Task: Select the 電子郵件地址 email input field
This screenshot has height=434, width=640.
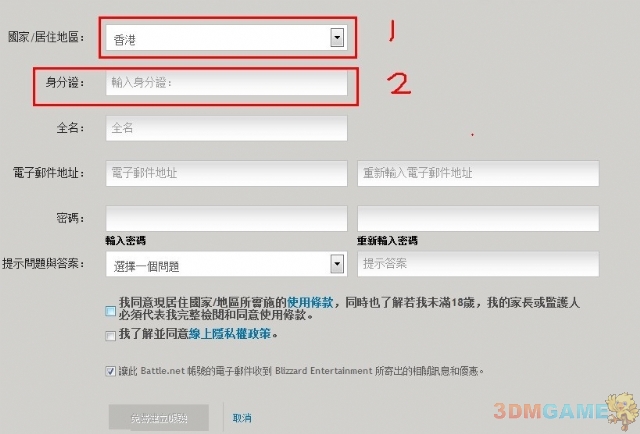Action: coord(227,173)
